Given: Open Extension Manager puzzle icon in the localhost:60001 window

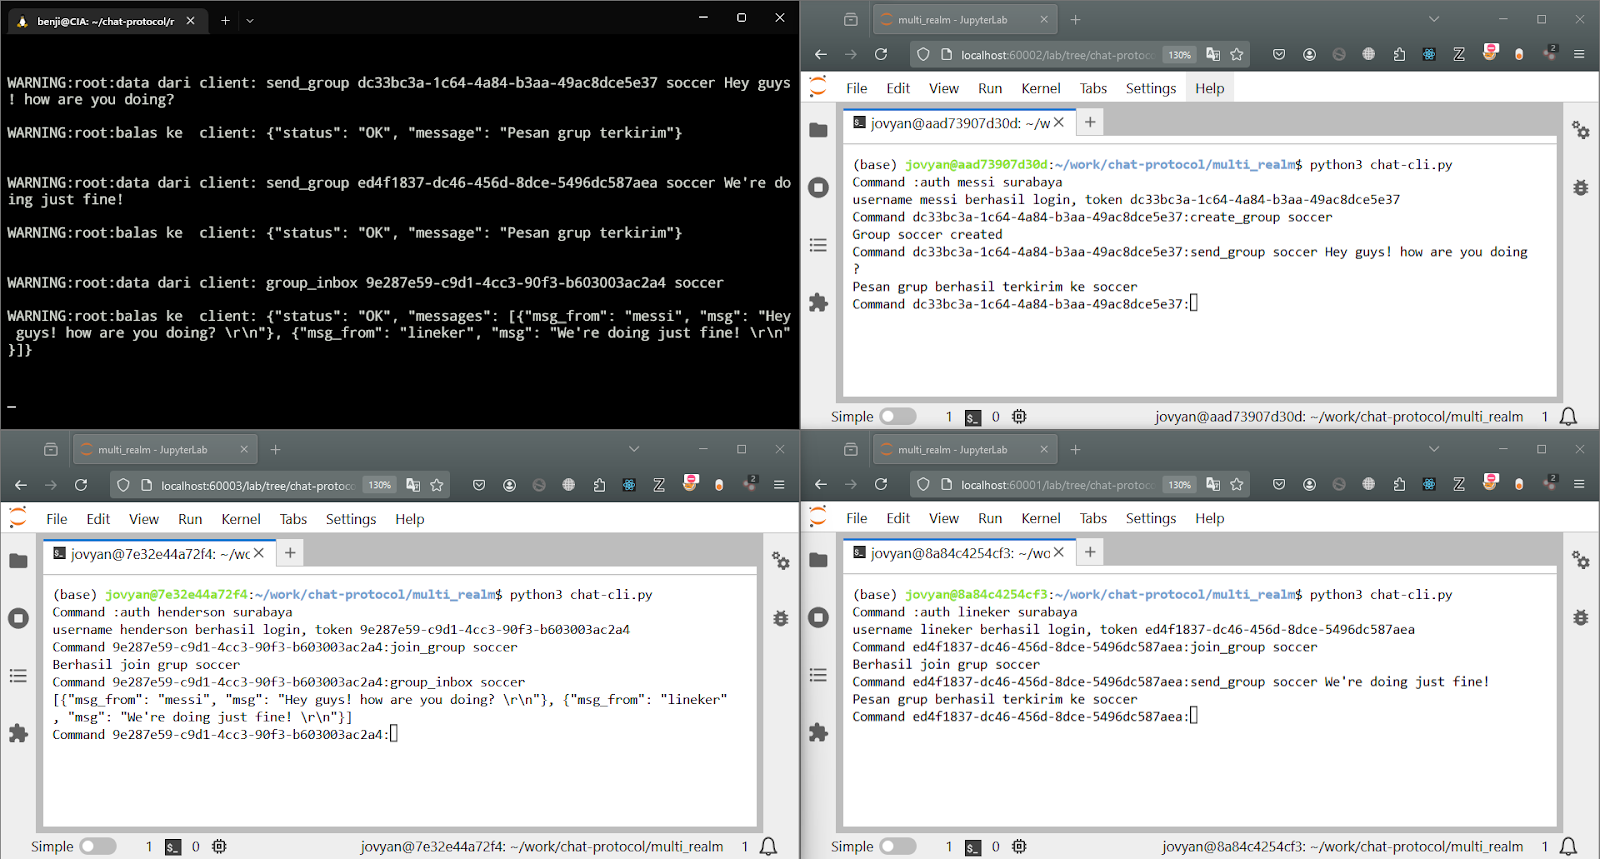Looking at the screenshot, I should pos(818,733).
